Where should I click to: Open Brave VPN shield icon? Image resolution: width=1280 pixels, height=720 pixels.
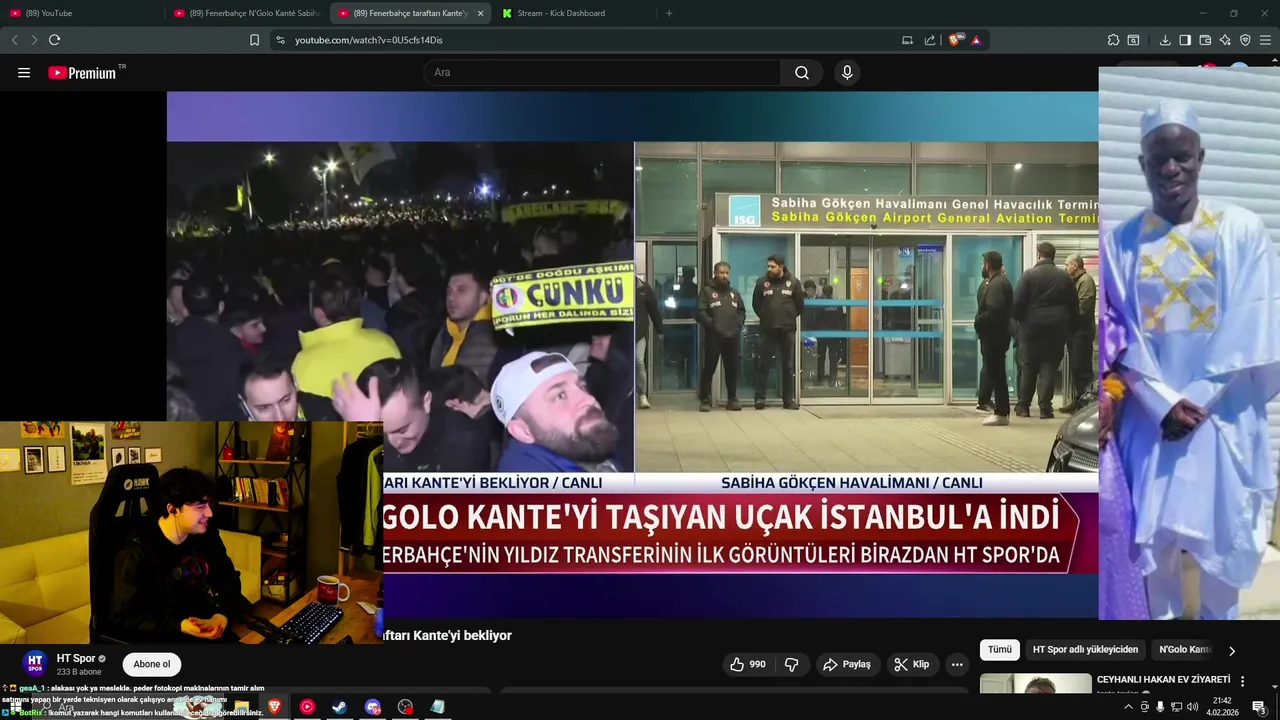tap(1245, 40)
